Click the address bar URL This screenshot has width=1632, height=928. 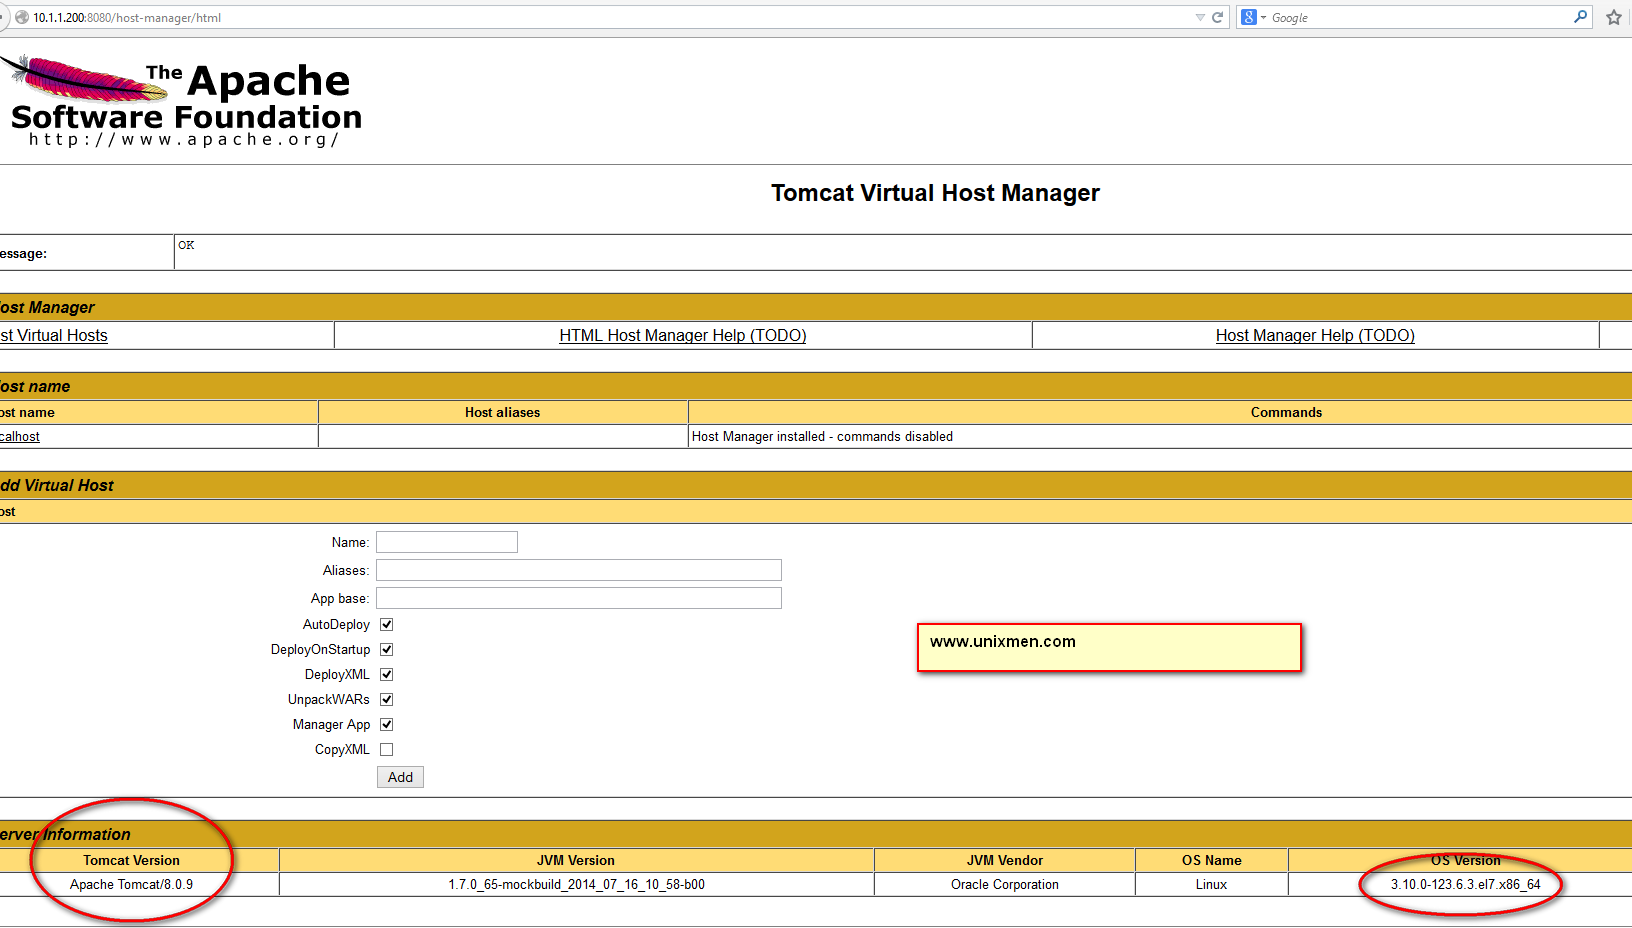[127, 17]
